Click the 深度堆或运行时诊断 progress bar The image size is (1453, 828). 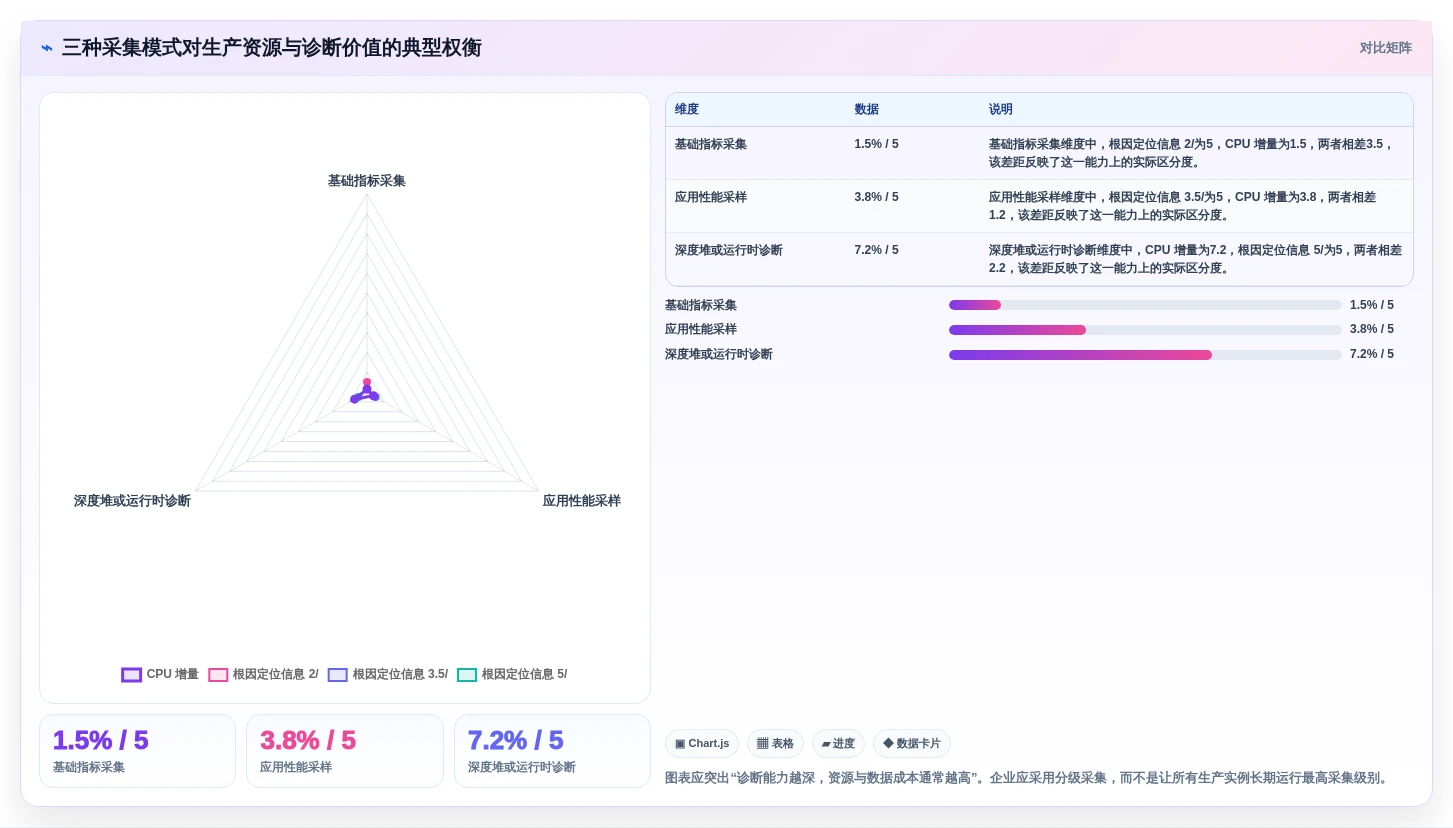pos(1145,355)
